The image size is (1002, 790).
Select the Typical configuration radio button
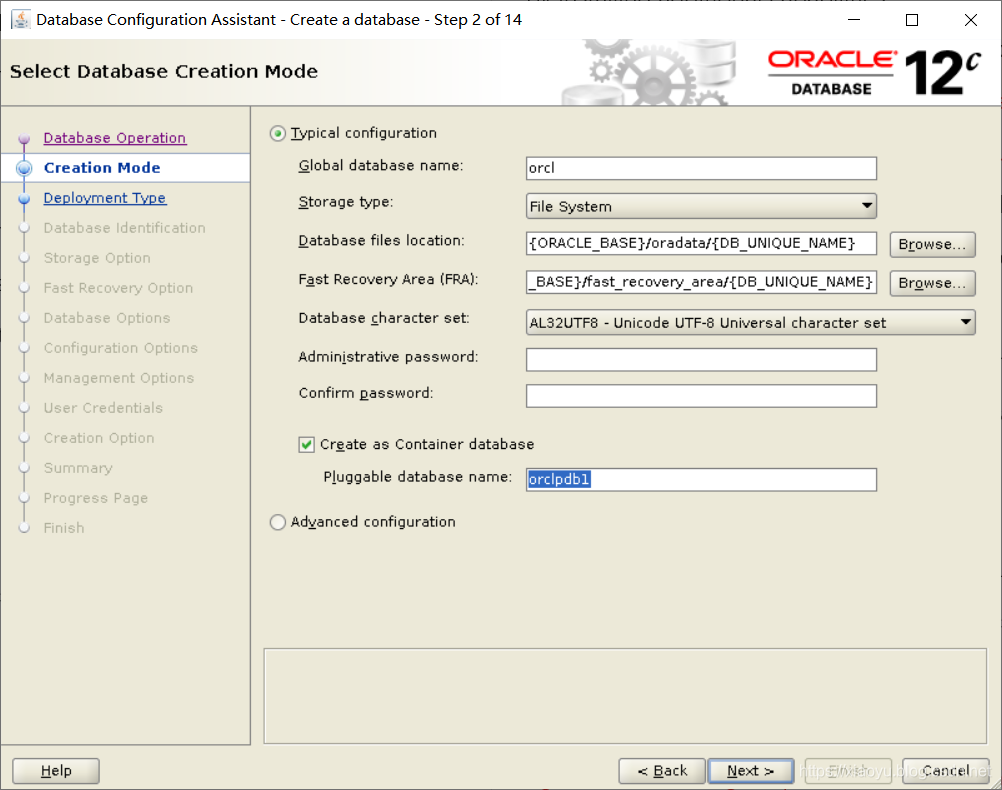tap(277, 134)
